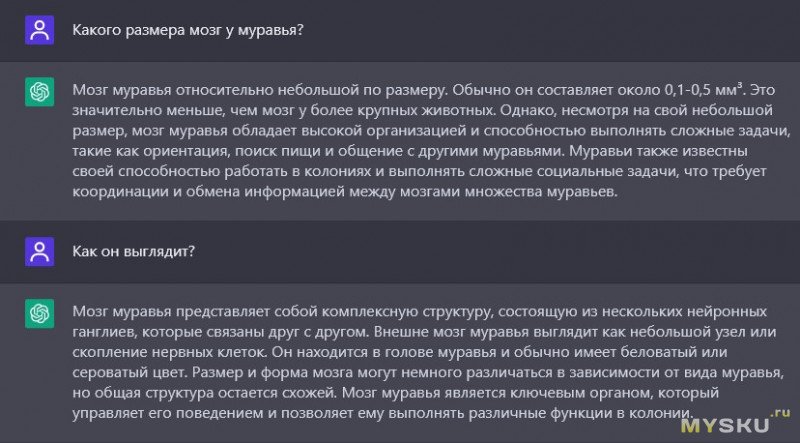This screenshot has height=443, width=800.
Task: Click the ChatGPT logo next to the second answer
Action: [39, 313]
